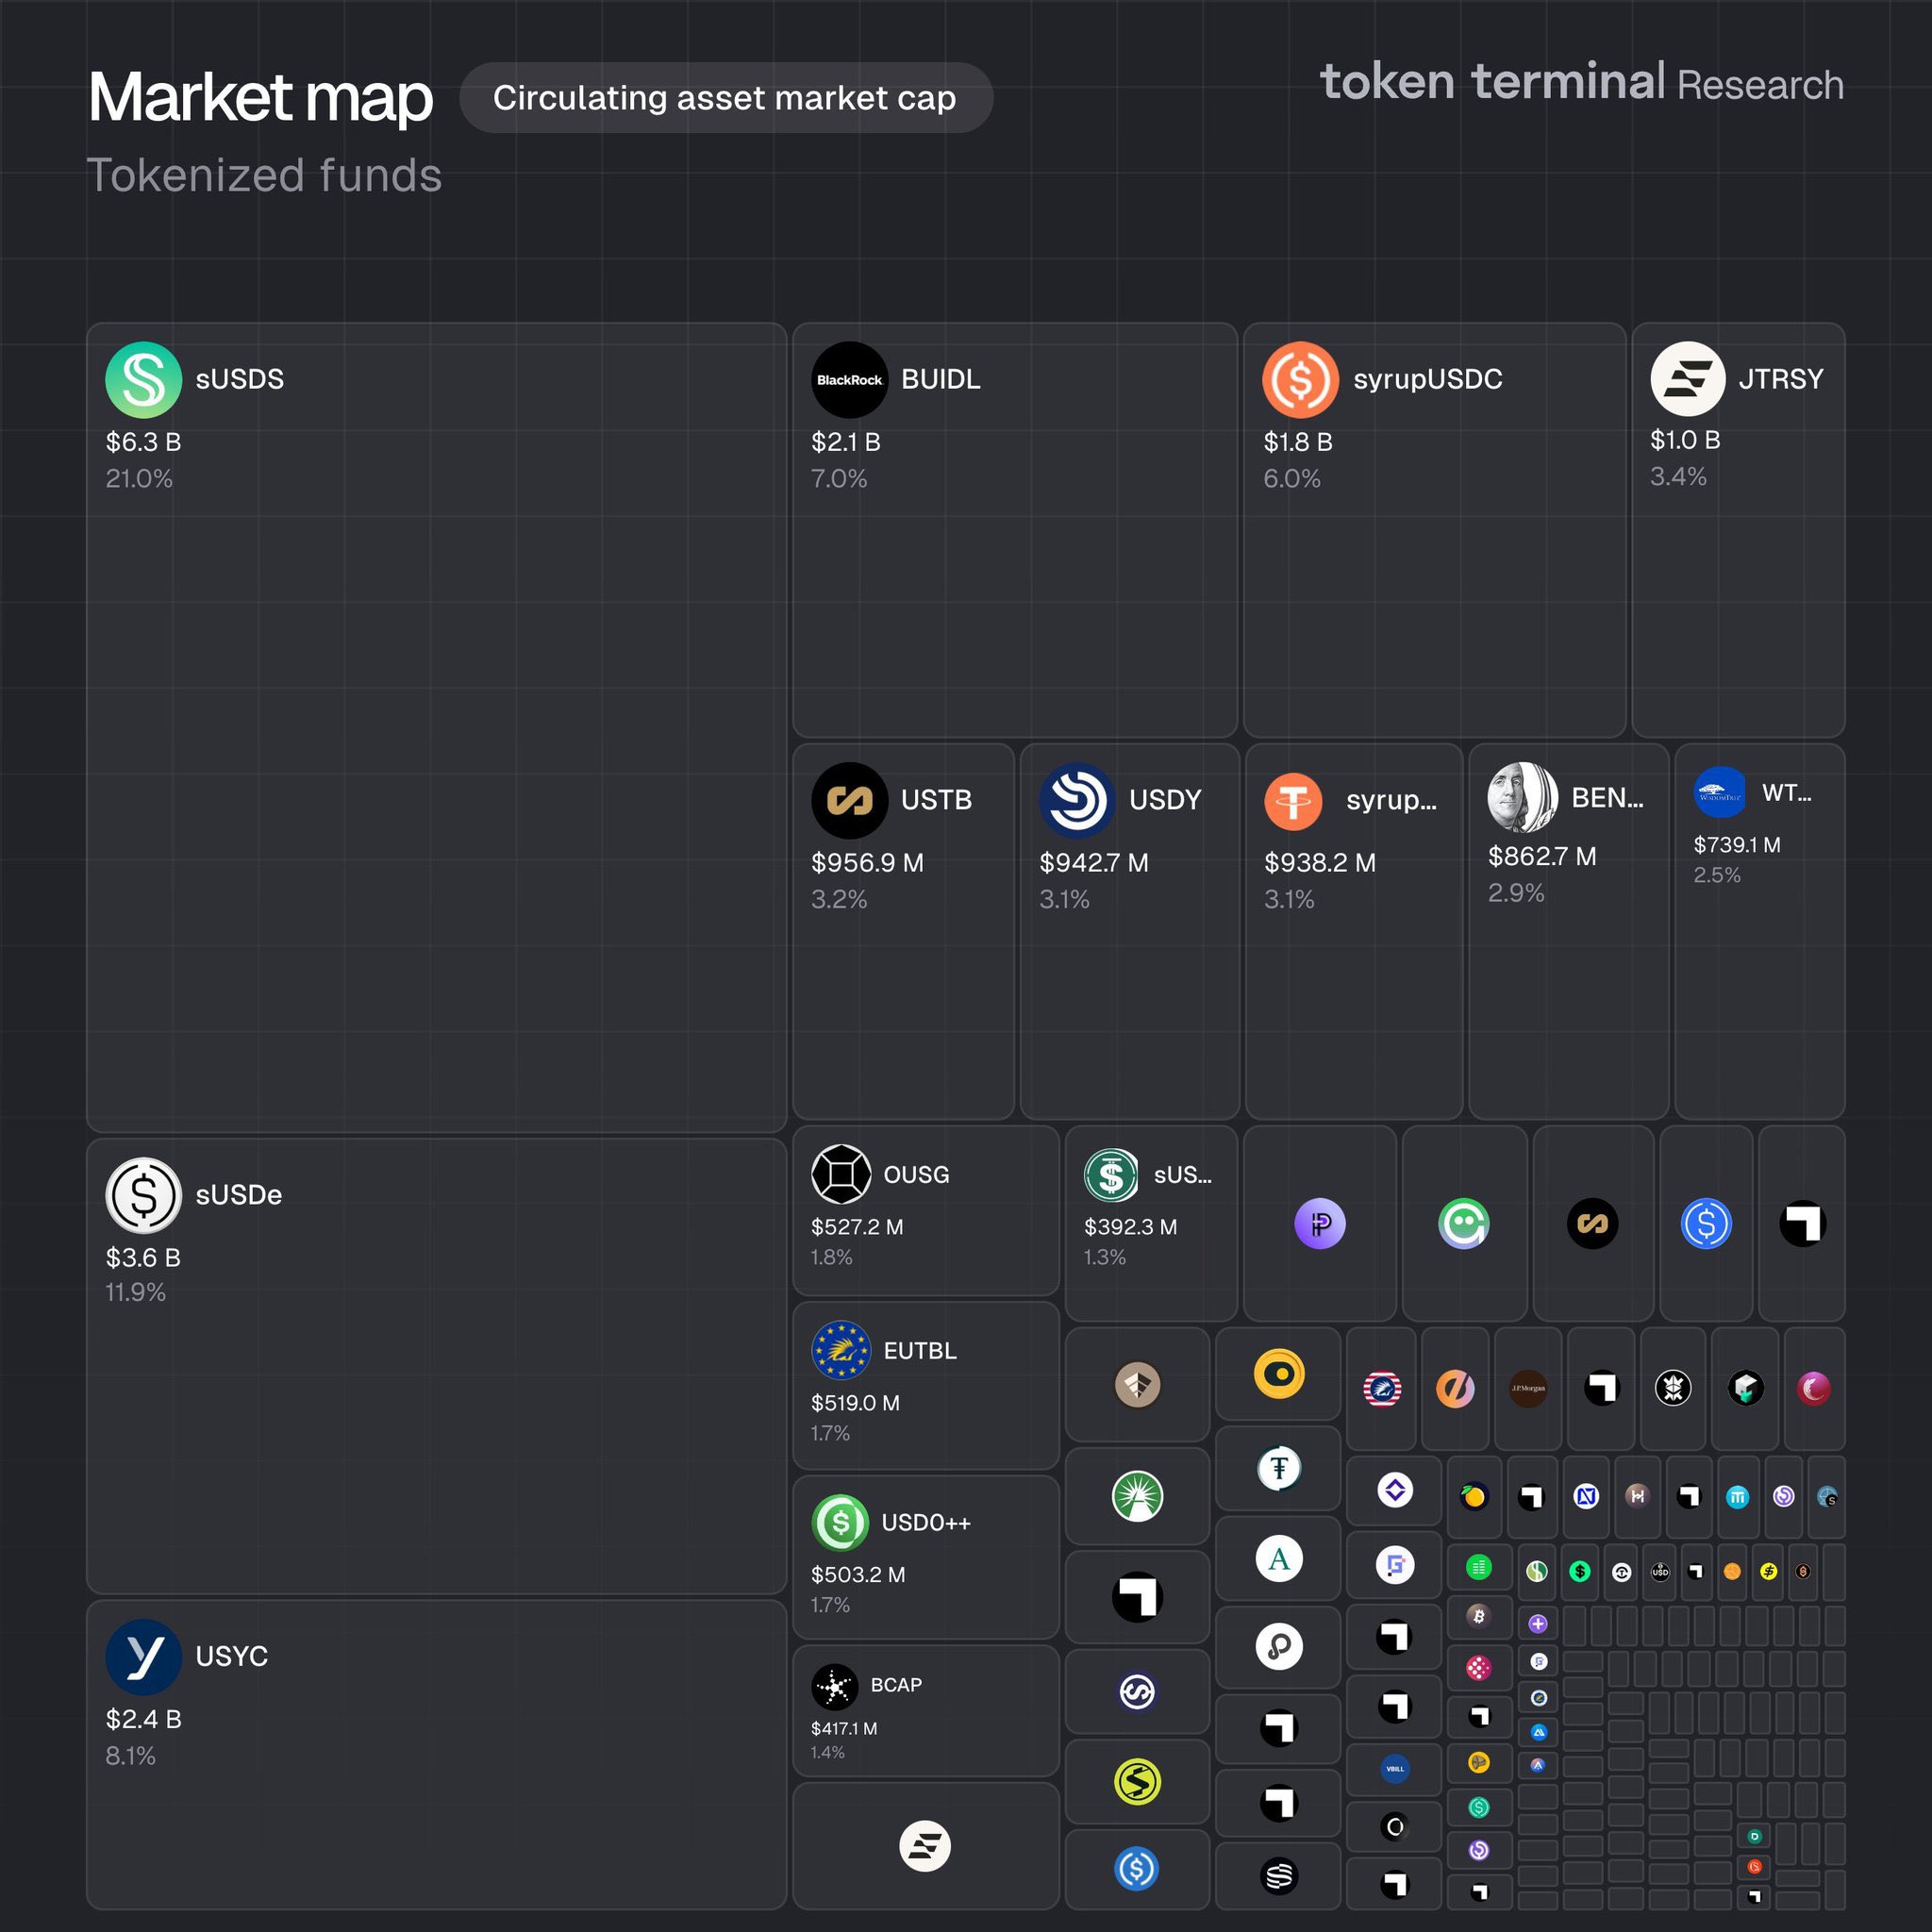Click the OUSG logo icon
Image resolution: width=1932 pixels, height=1932 pixels.
841,1174
